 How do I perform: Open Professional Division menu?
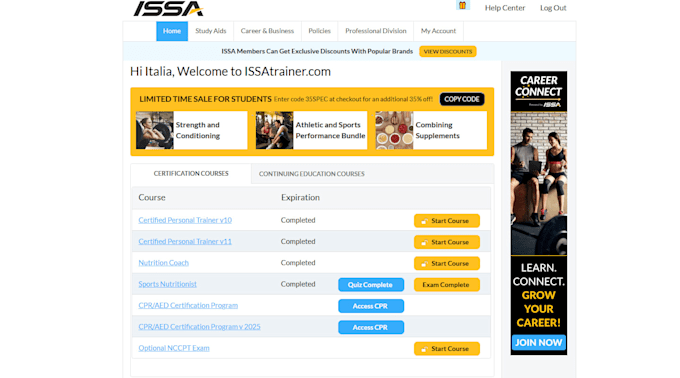click(x=376, y=31)
